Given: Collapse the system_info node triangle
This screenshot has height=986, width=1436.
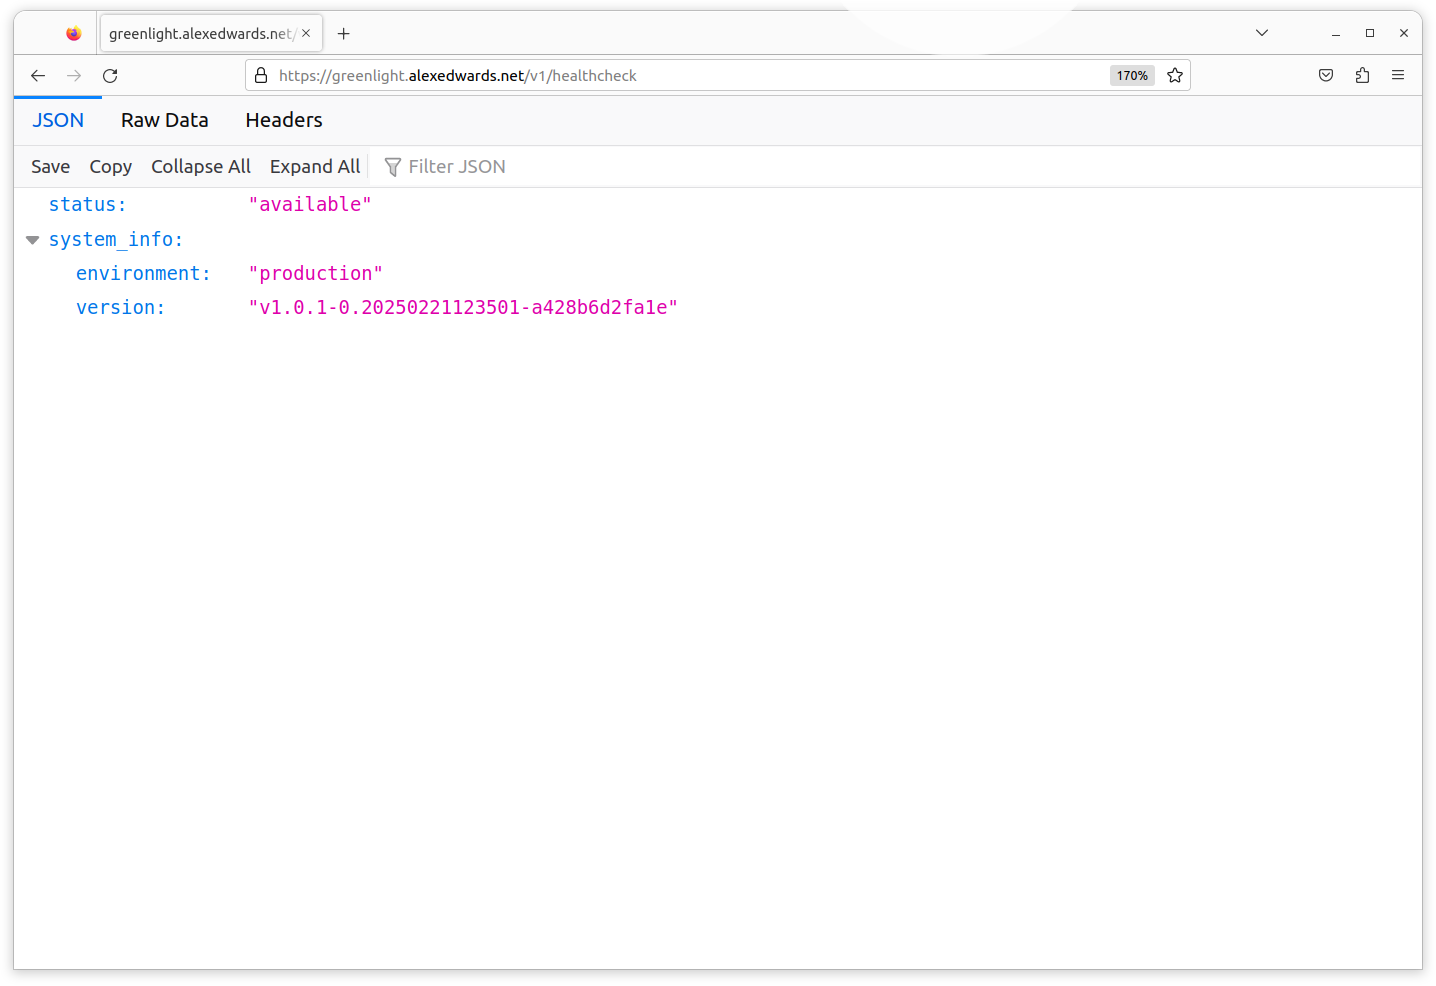Looking at the screenshot, I should coord(32,240).
